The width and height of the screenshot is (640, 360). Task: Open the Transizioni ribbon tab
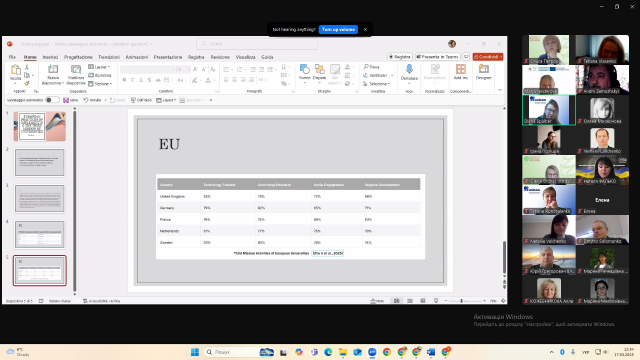(109, 57)
